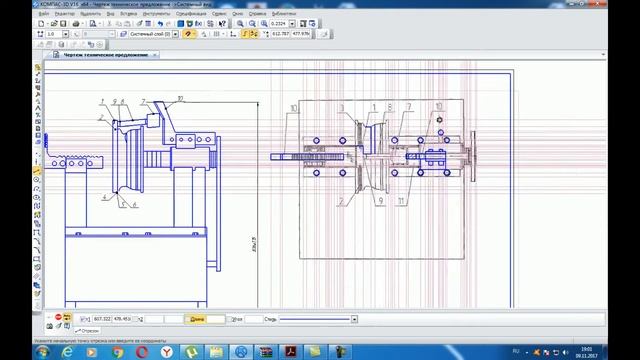
Task: Click the red Stop command button
Action: pos(58,317)
